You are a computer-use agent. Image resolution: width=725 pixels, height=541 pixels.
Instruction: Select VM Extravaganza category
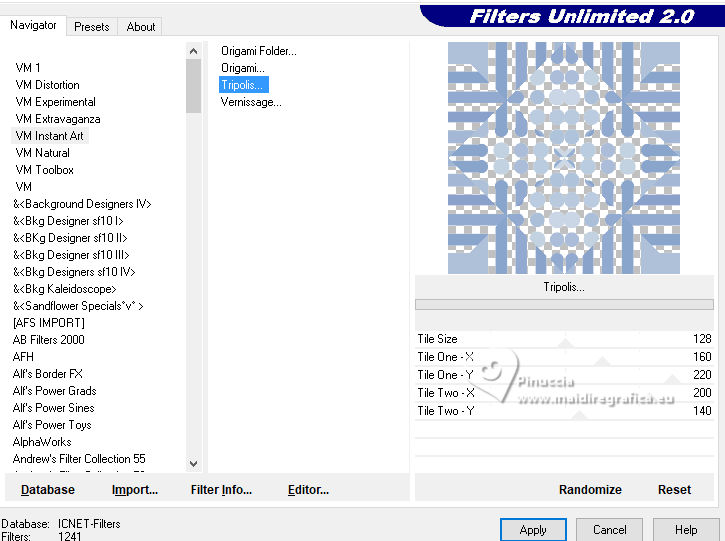click(x=58, y=119)
